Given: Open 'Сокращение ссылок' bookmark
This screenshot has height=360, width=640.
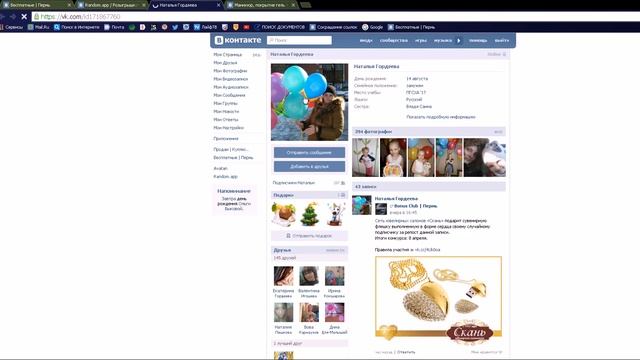Looking at the screenshot, I should point(333,27).
